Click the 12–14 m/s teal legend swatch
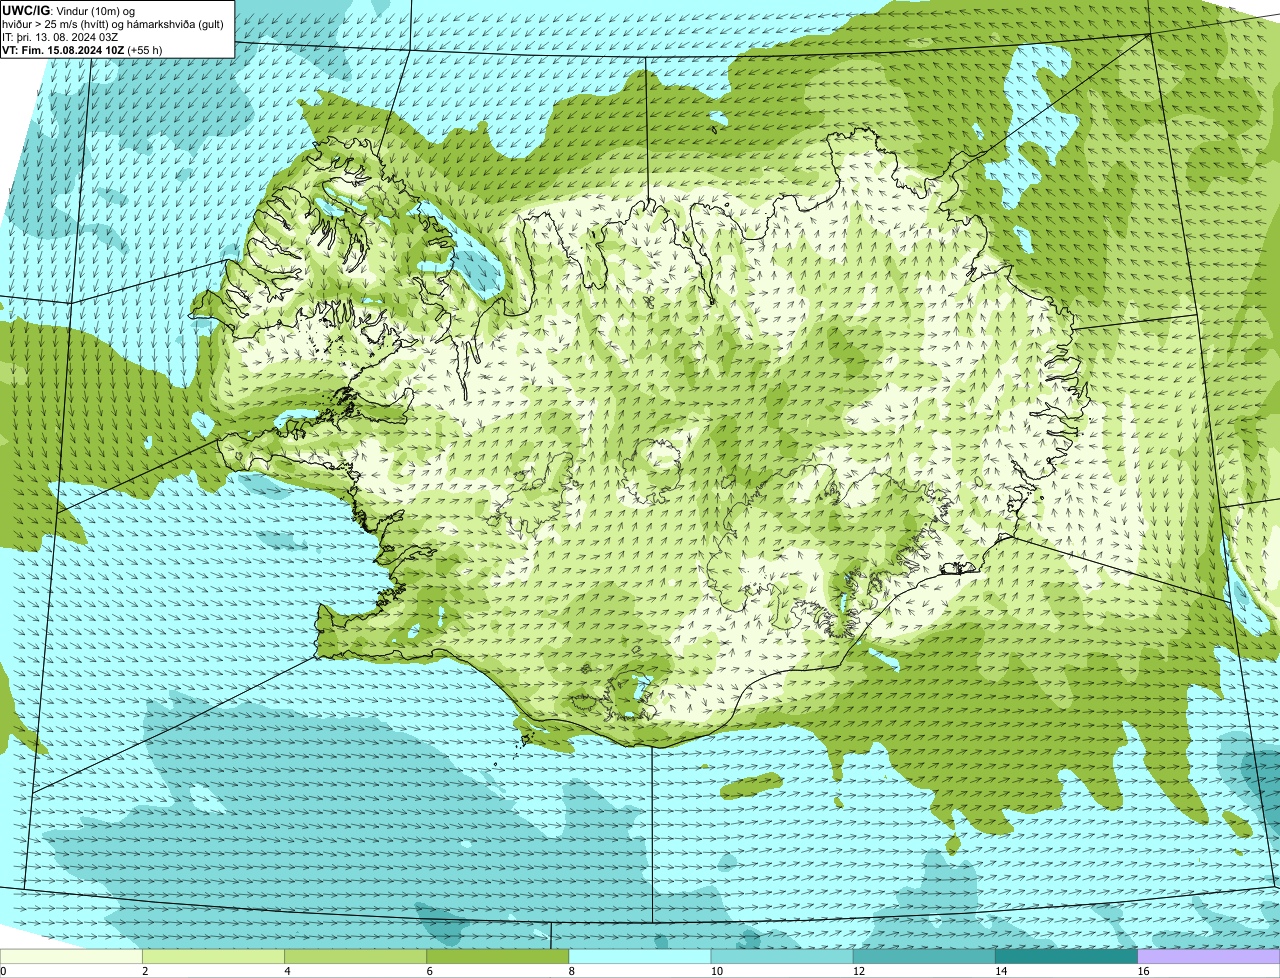The height and width of the screenshot is (978, 1280). tap(924, 956)
